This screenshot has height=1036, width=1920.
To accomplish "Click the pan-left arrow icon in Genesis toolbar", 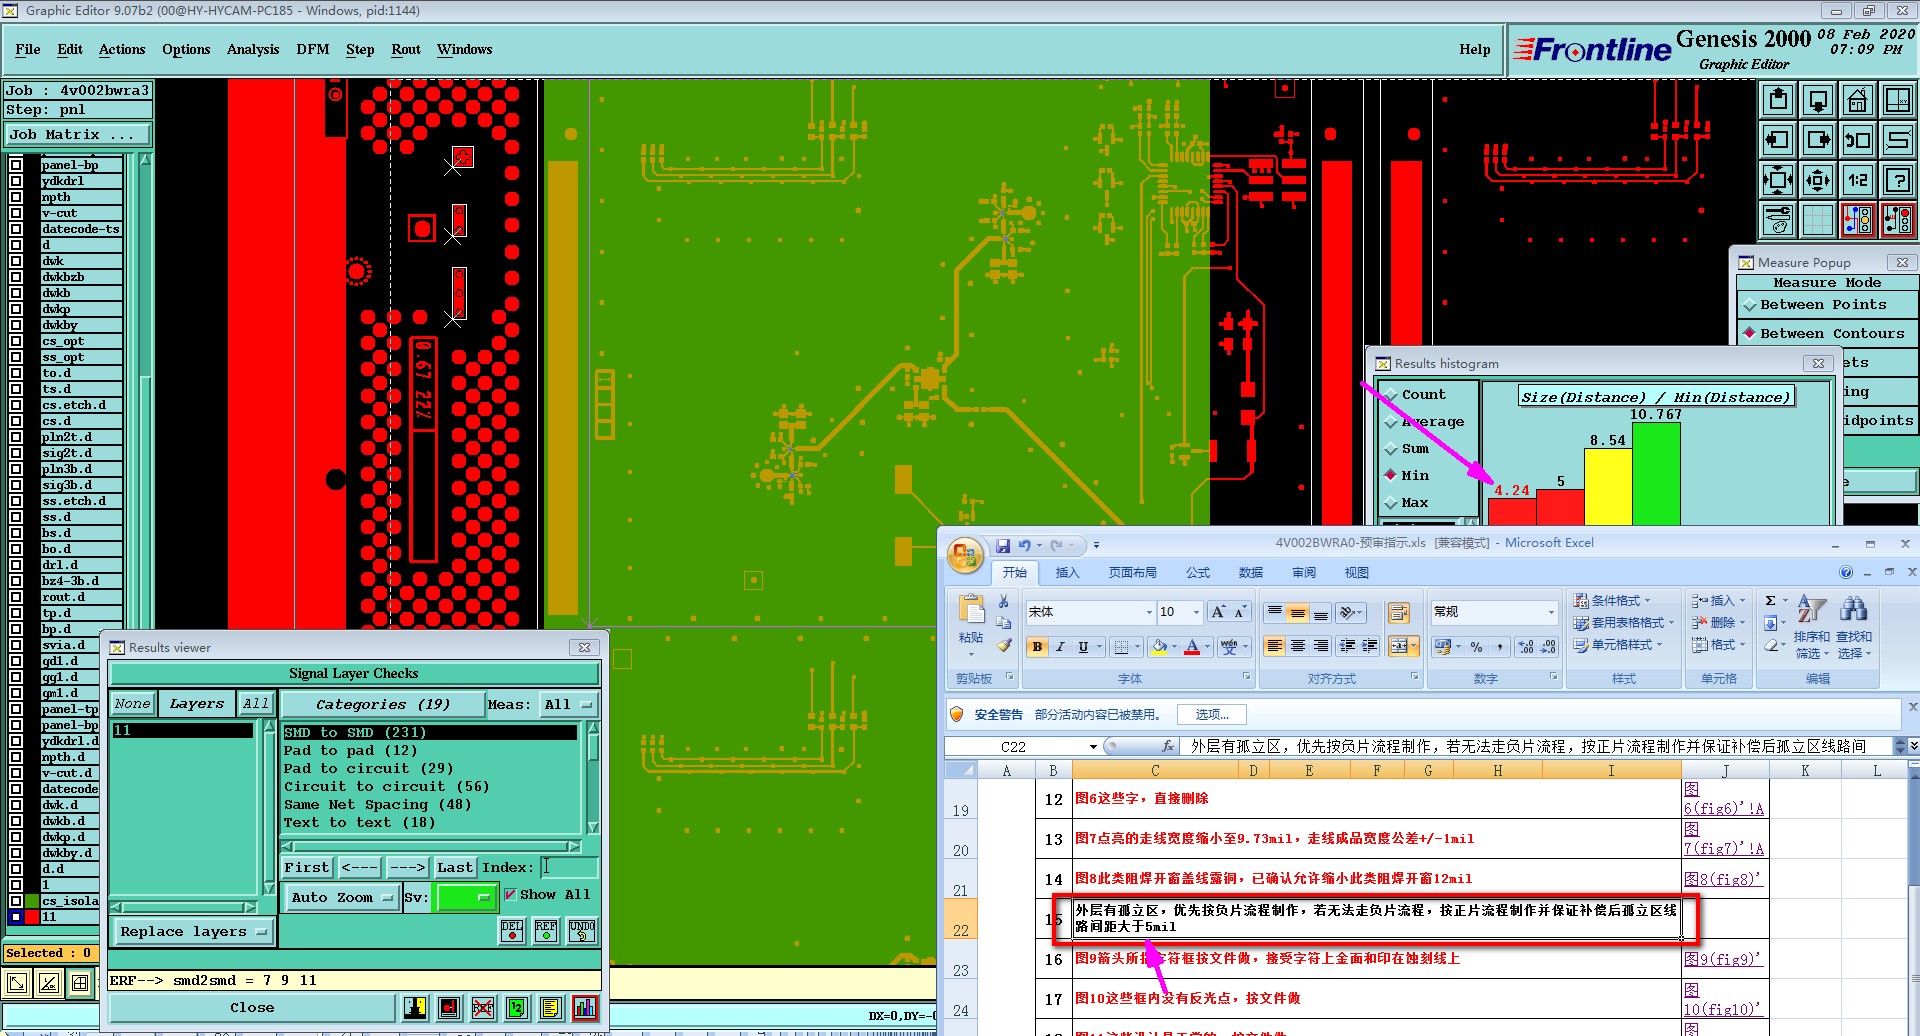I will [1778, 141].
